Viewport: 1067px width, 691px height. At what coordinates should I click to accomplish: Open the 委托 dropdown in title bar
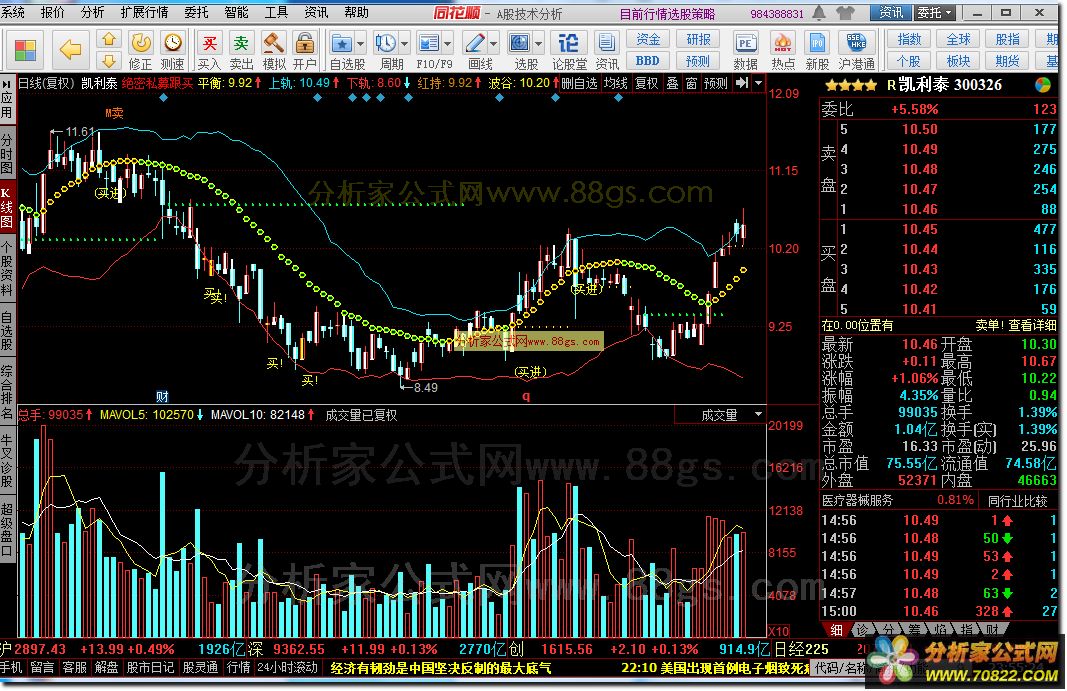(935, 12)
